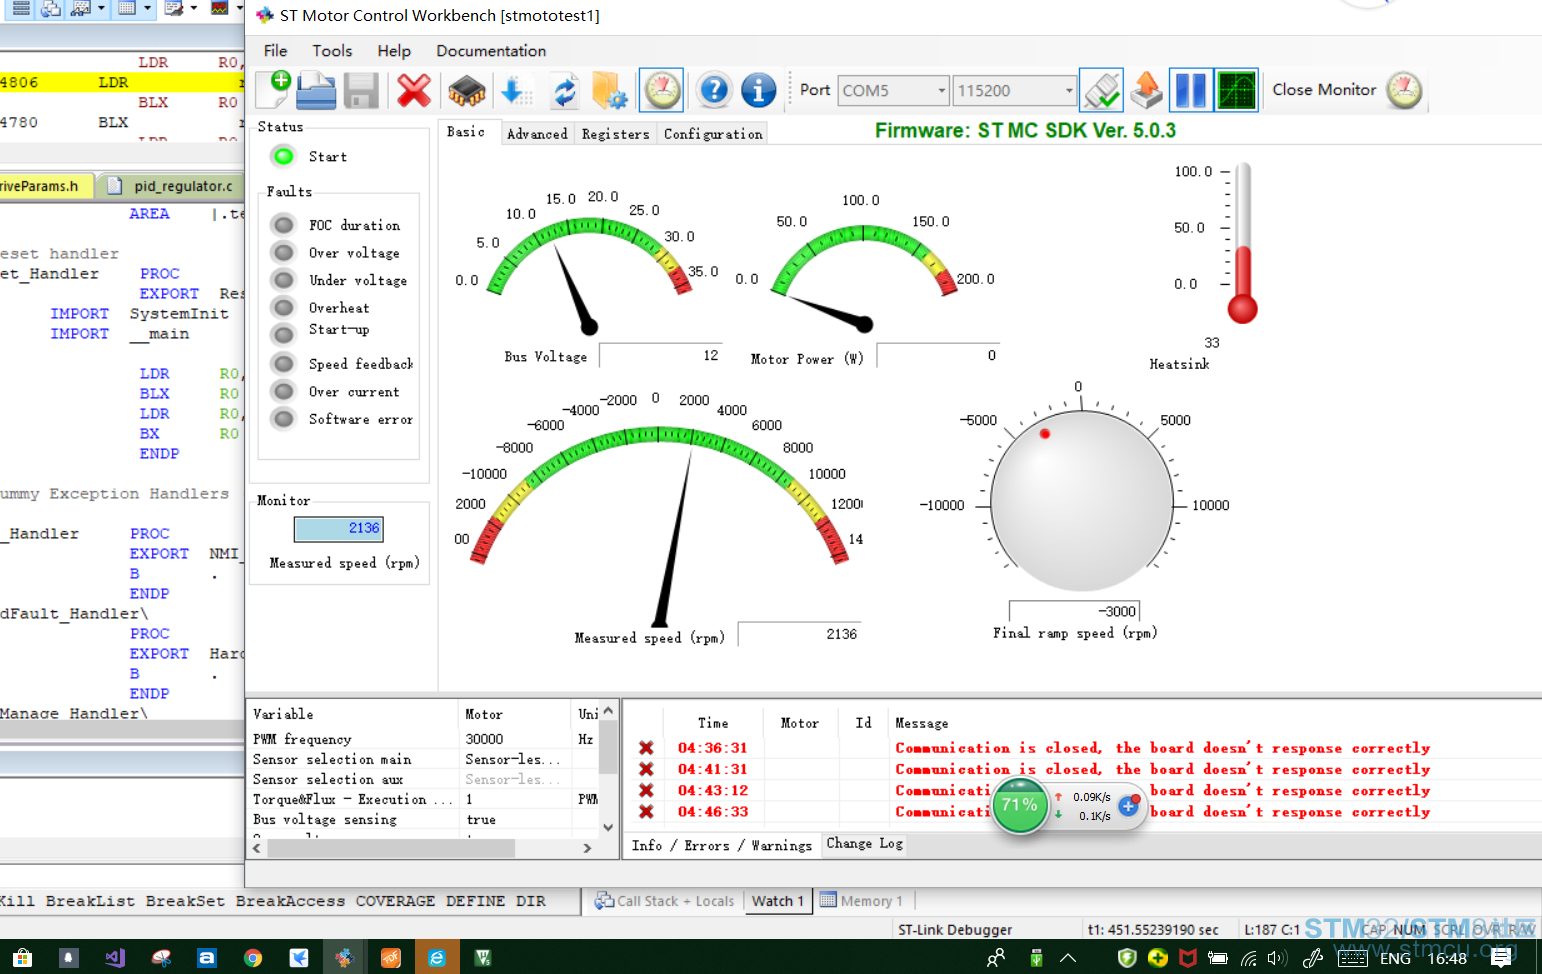This screenshot has height=974, width=1542.
Task: Click the variable table scroll-right arrow
Action: (x=587, y=848)
